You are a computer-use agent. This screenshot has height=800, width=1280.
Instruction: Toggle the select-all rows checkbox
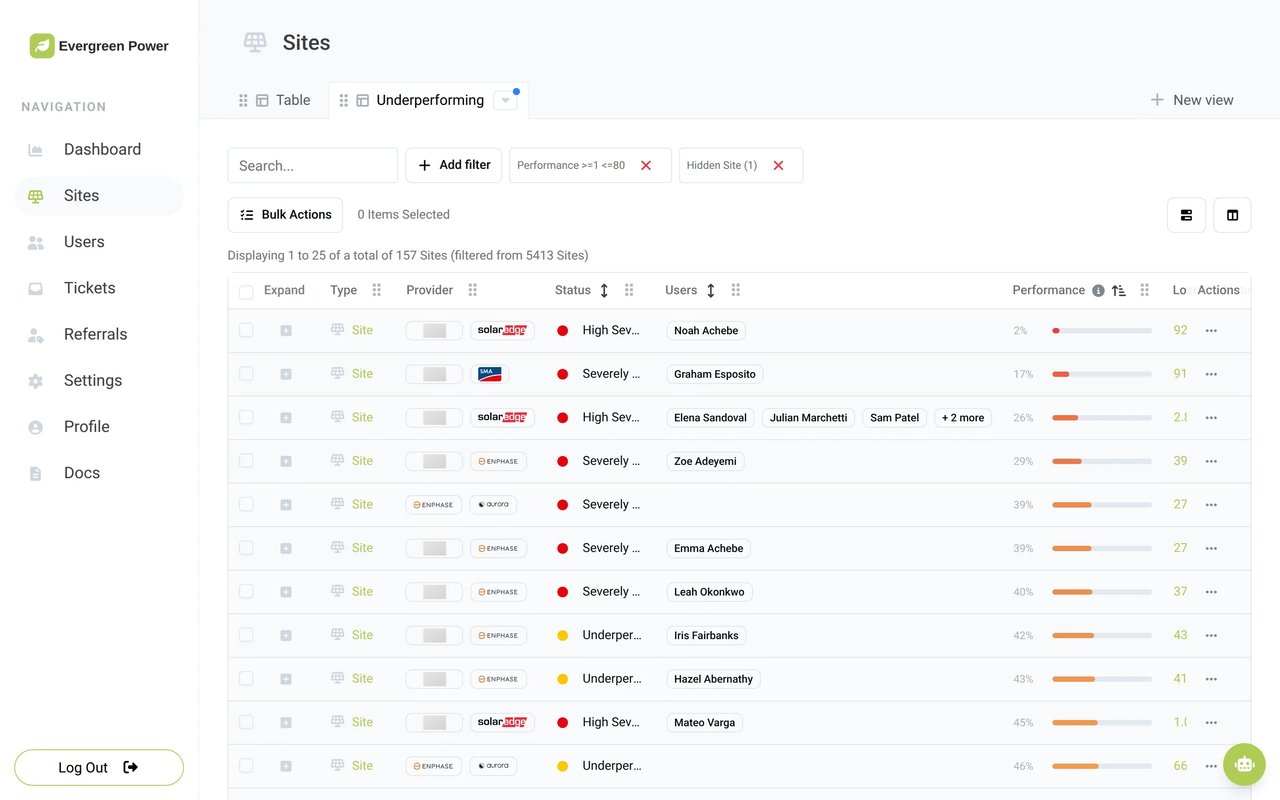click(x=246, y=292)
